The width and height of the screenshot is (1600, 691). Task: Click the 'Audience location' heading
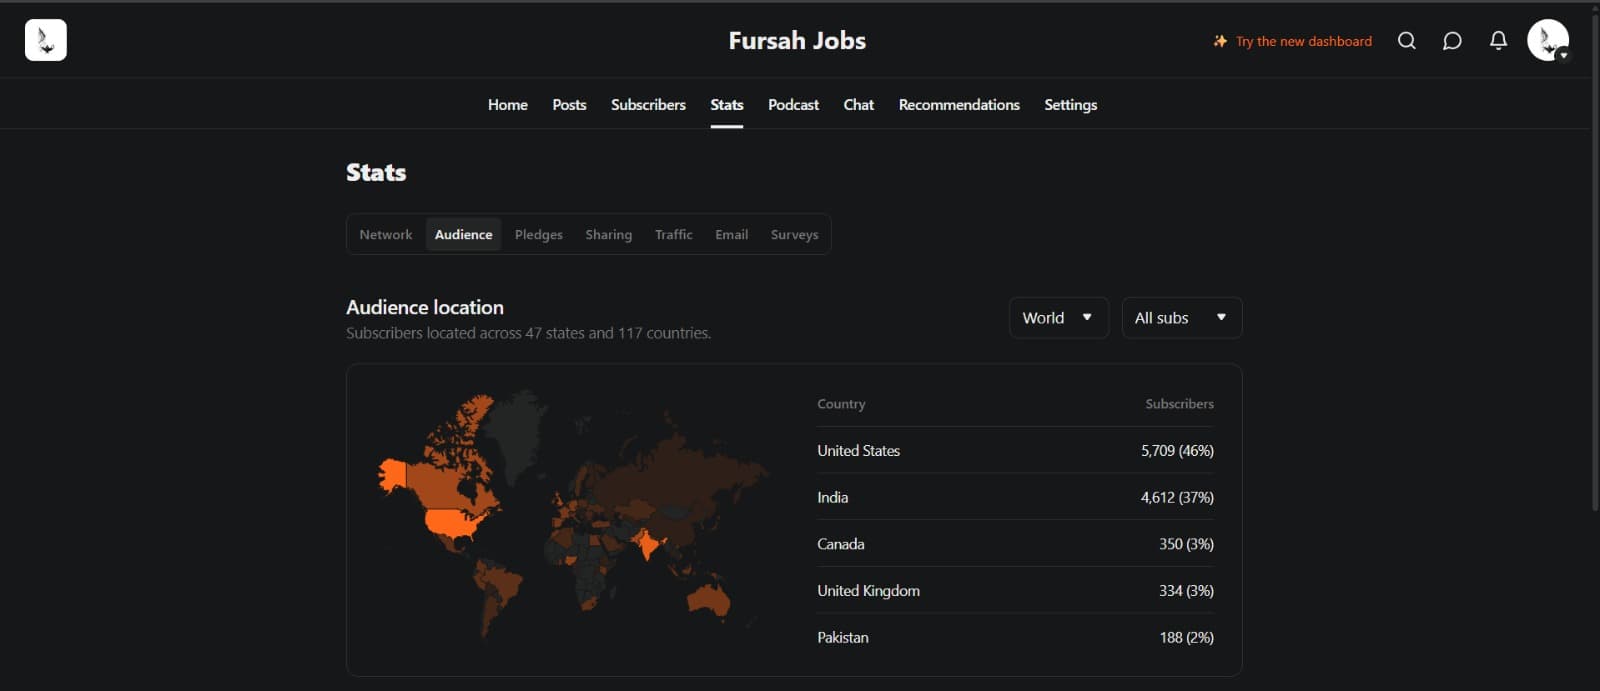(425, 307)
